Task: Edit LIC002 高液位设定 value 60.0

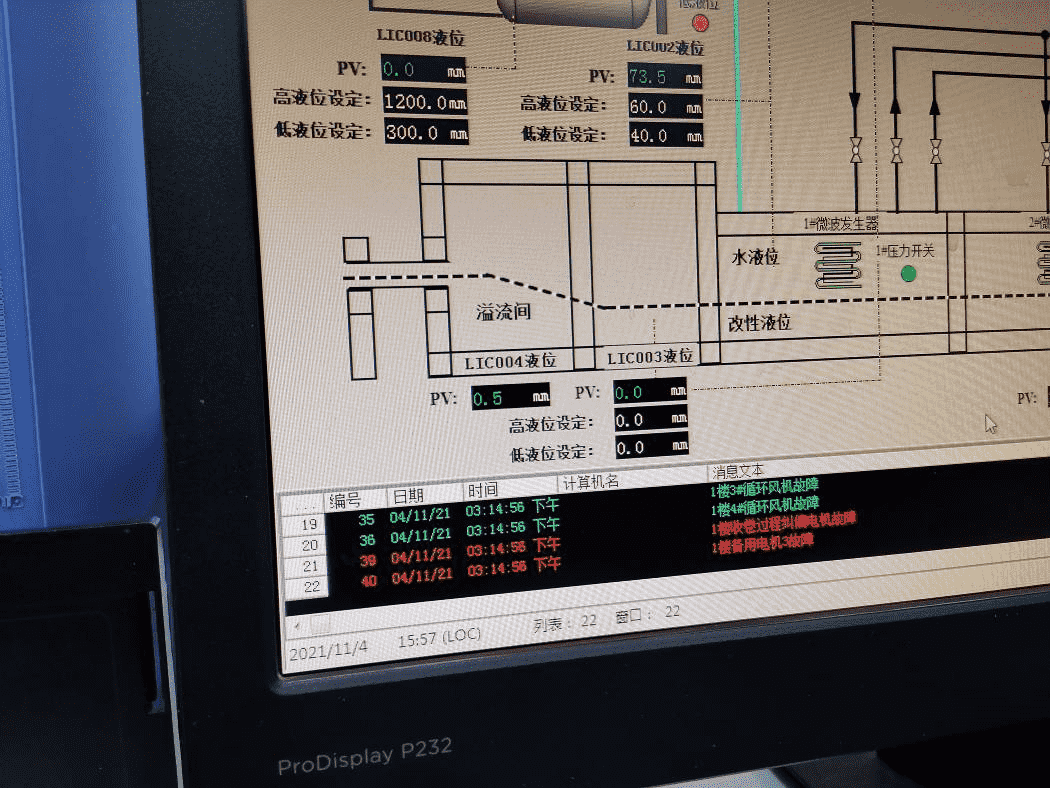Action: point(666,106)
